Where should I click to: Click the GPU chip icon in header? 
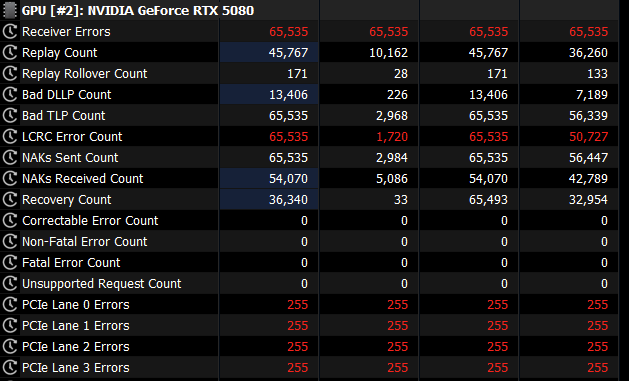click(x=10, y=10)
